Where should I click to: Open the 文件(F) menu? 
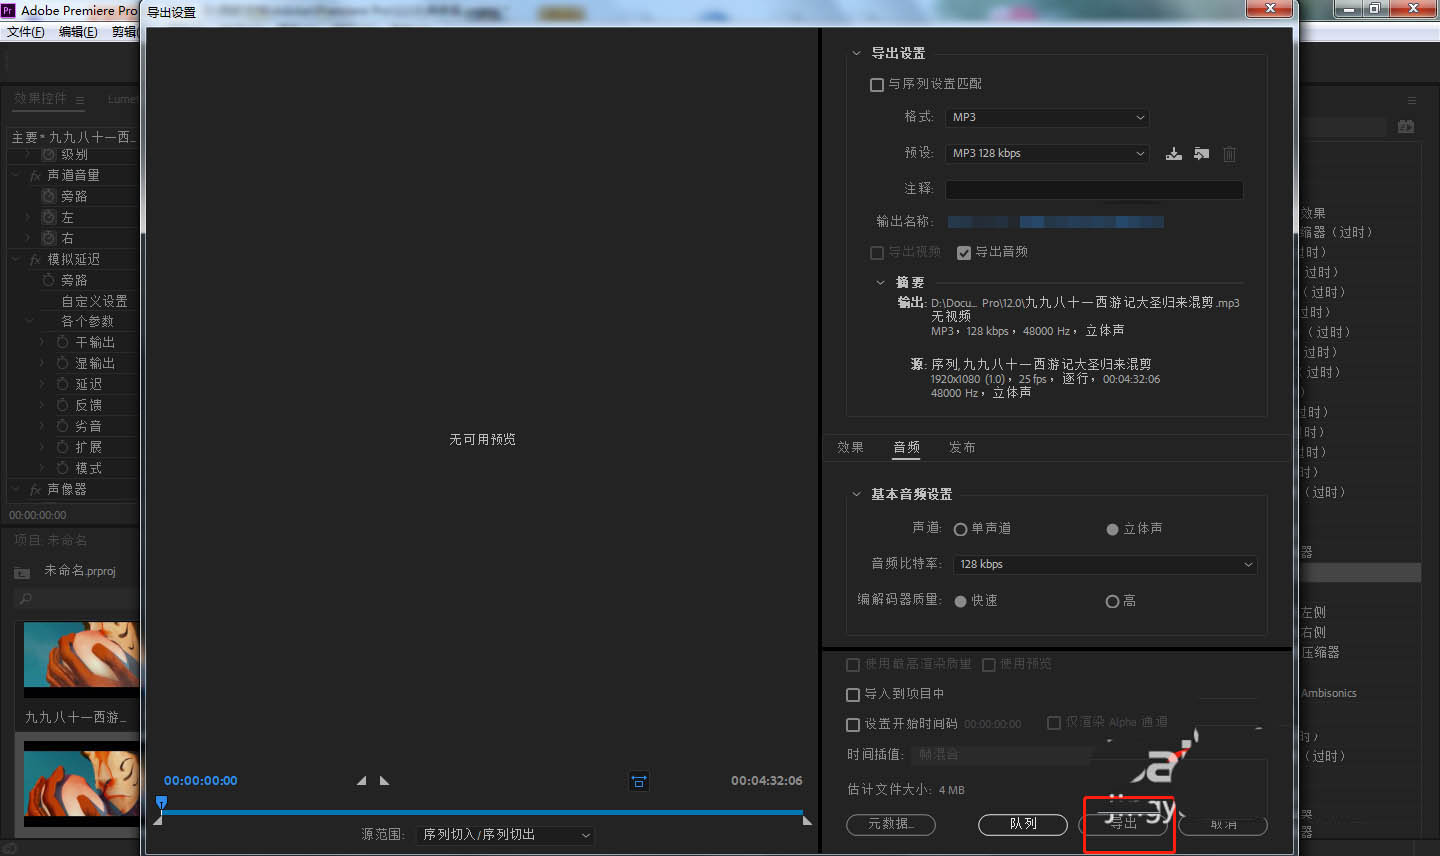click(x=25, y=32)
